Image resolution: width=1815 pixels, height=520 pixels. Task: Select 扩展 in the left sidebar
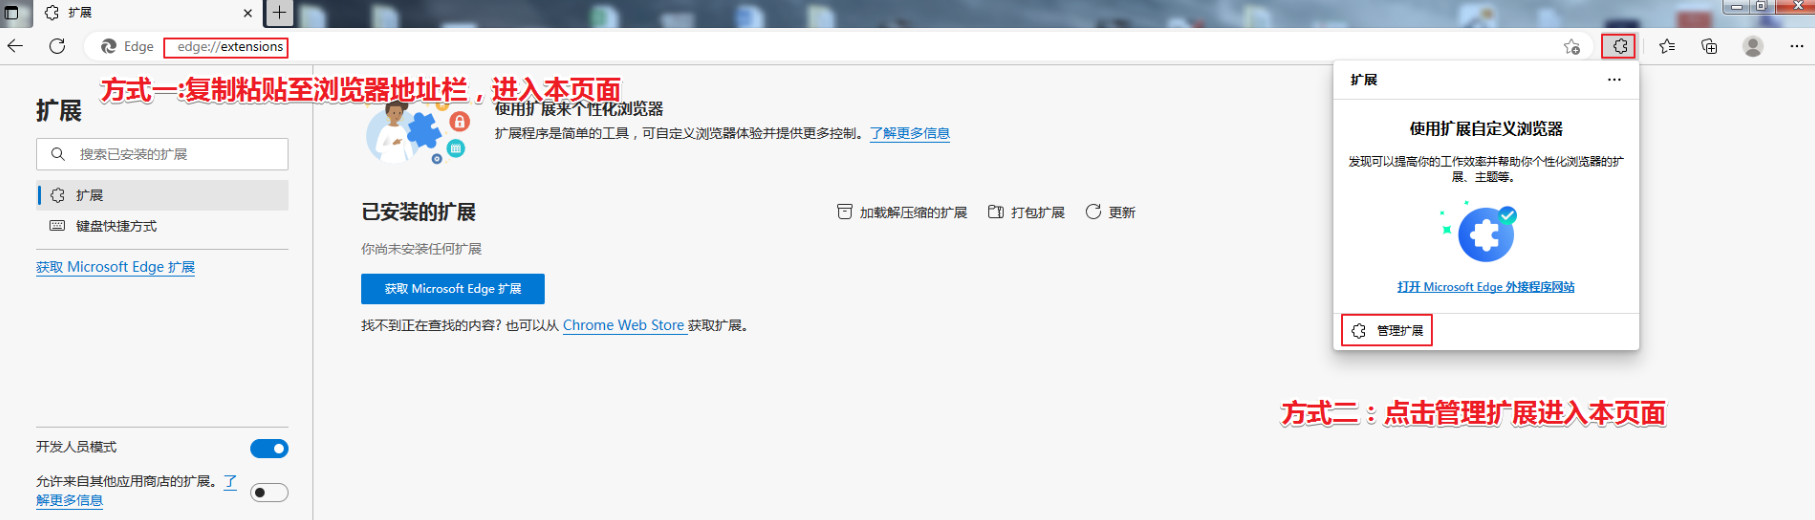click(x=163, y=195)
